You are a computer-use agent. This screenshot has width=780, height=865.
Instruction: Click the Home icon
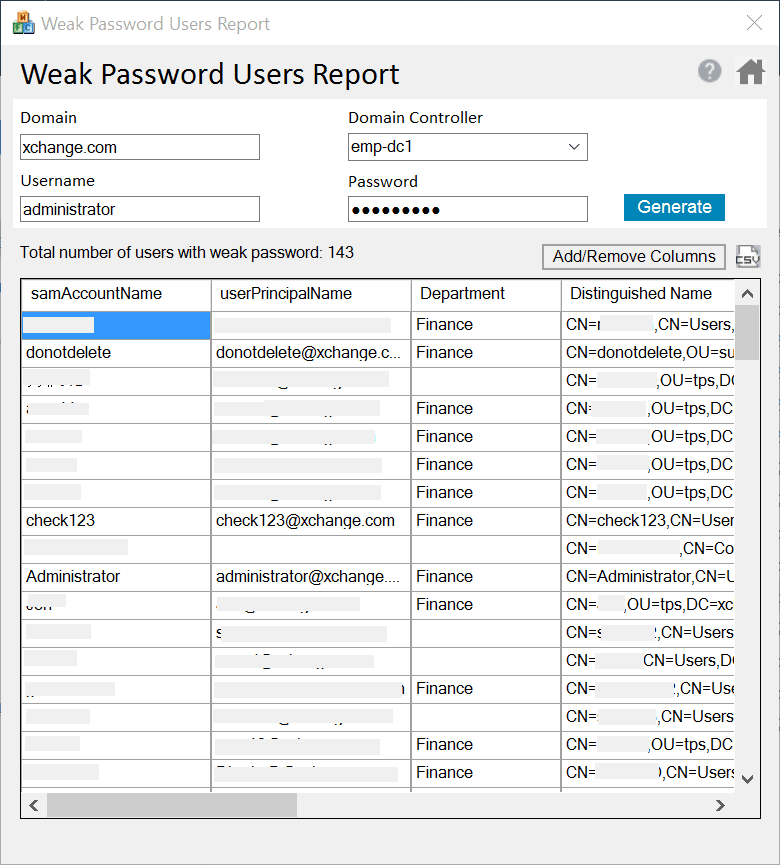click(x=750, y=71)
